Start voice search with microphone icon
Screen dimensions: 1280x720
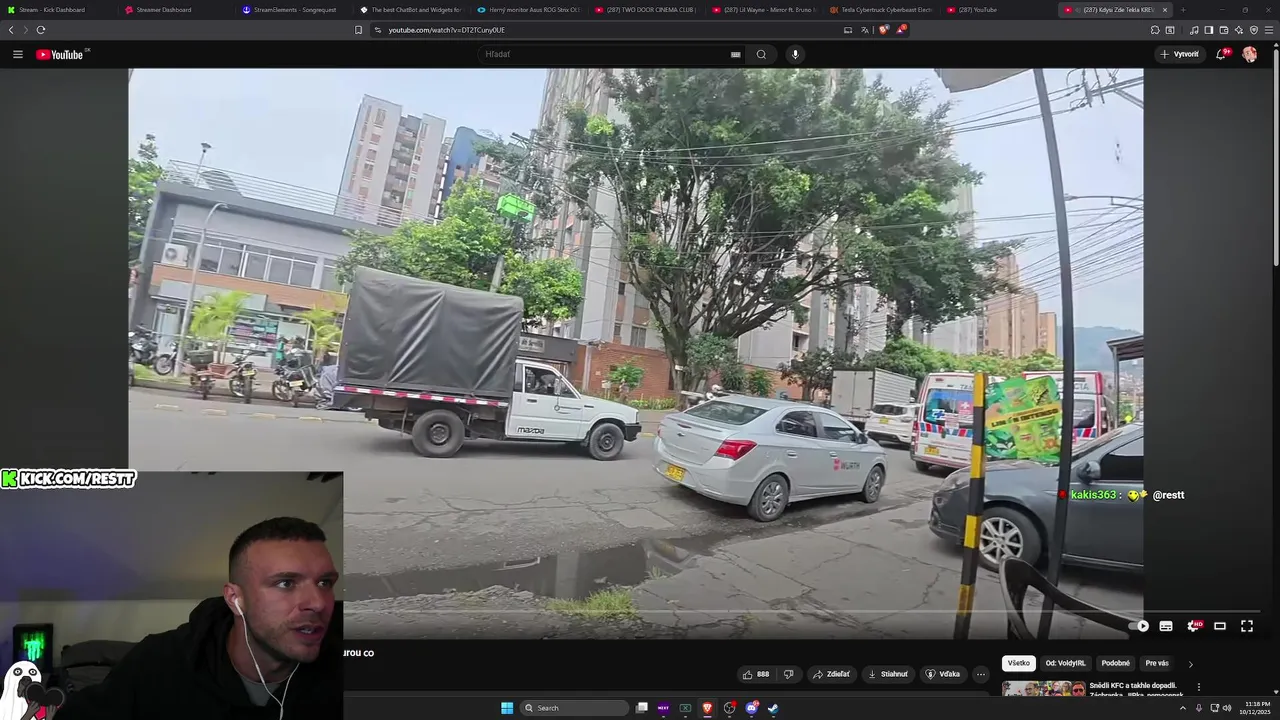point(795,54)
